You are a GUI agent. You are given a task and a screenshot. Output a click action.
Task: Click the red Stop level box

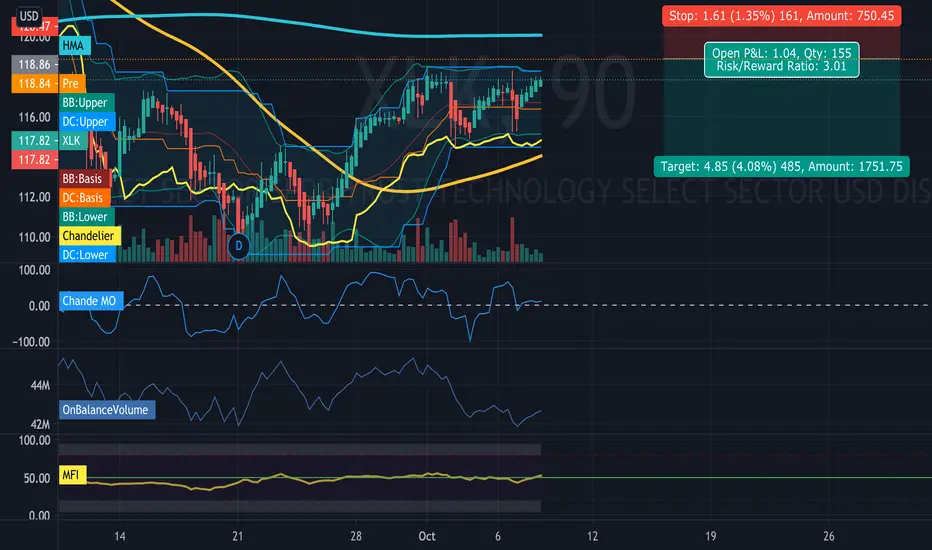click(x=782, y=15)
